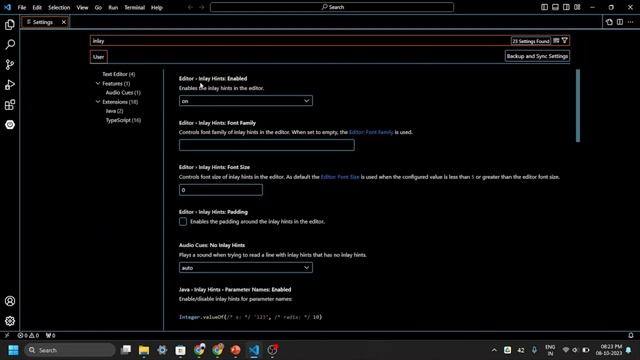Open the View menu
Screen dimensions: 640x360
click(x=82, y=7)
